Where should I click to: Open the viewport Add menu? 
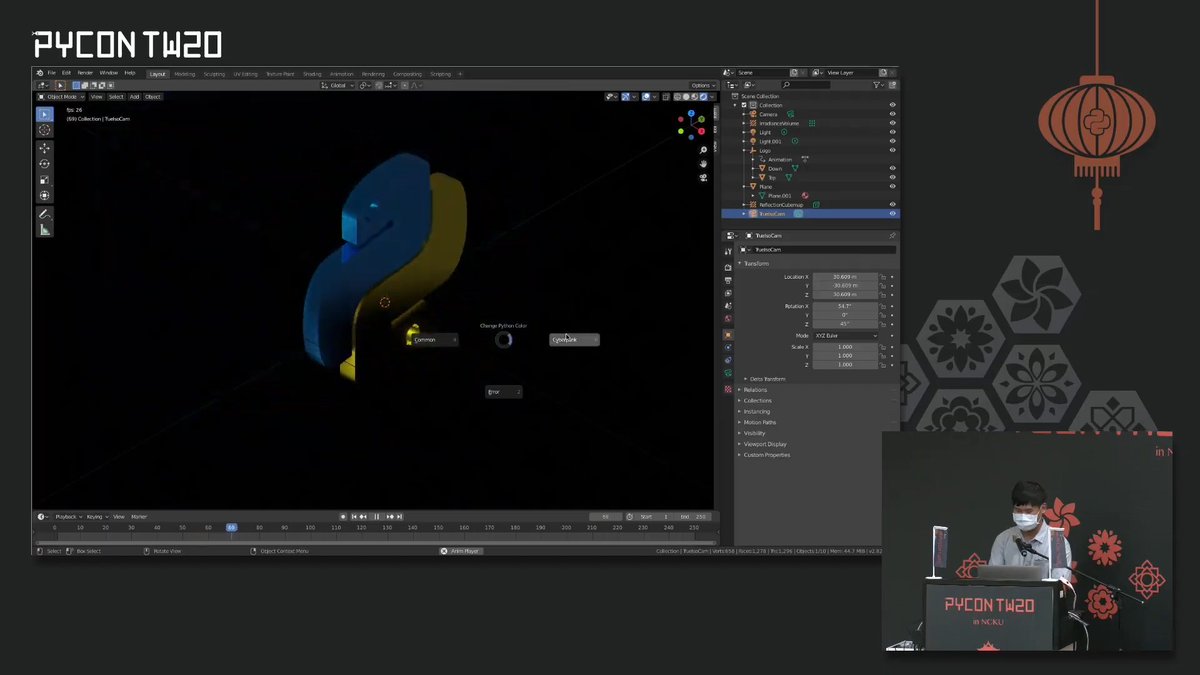tap(134, 97)
